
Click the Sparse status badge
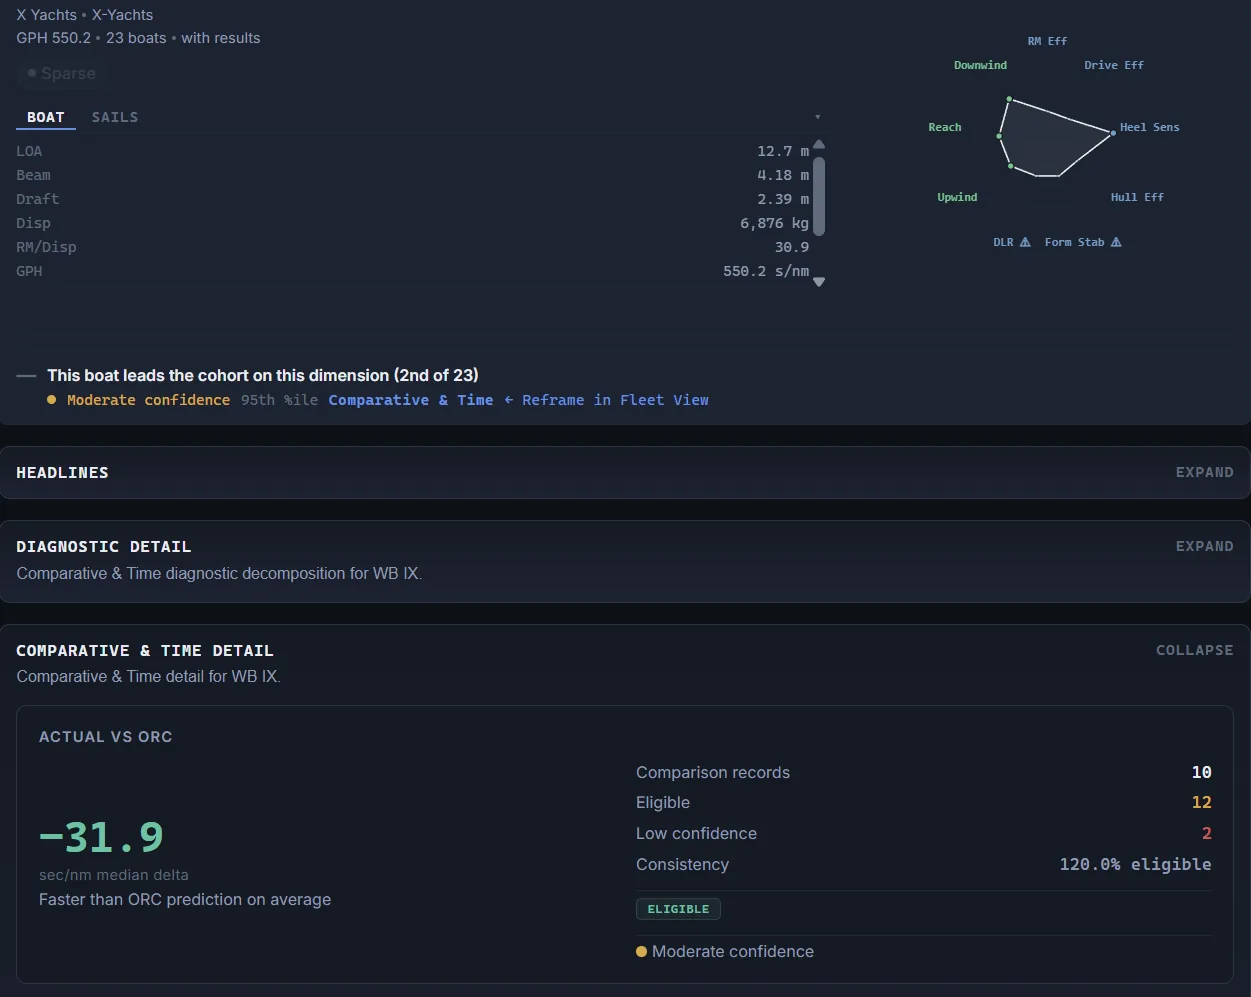[62, 73]
